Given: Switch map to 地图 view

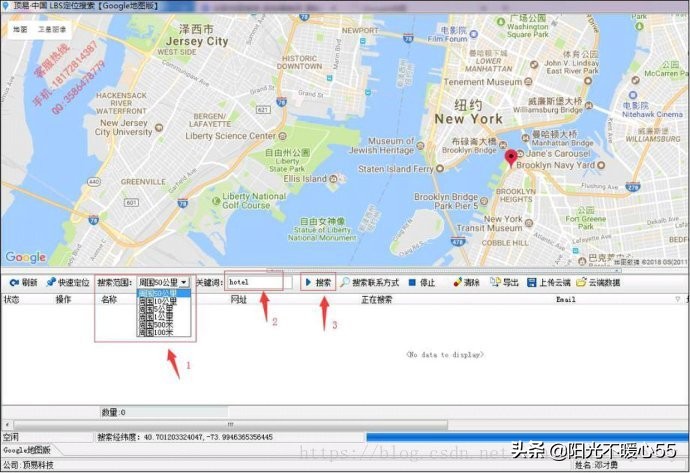Looking at the screenshot, I should click(x=20, y=29).
